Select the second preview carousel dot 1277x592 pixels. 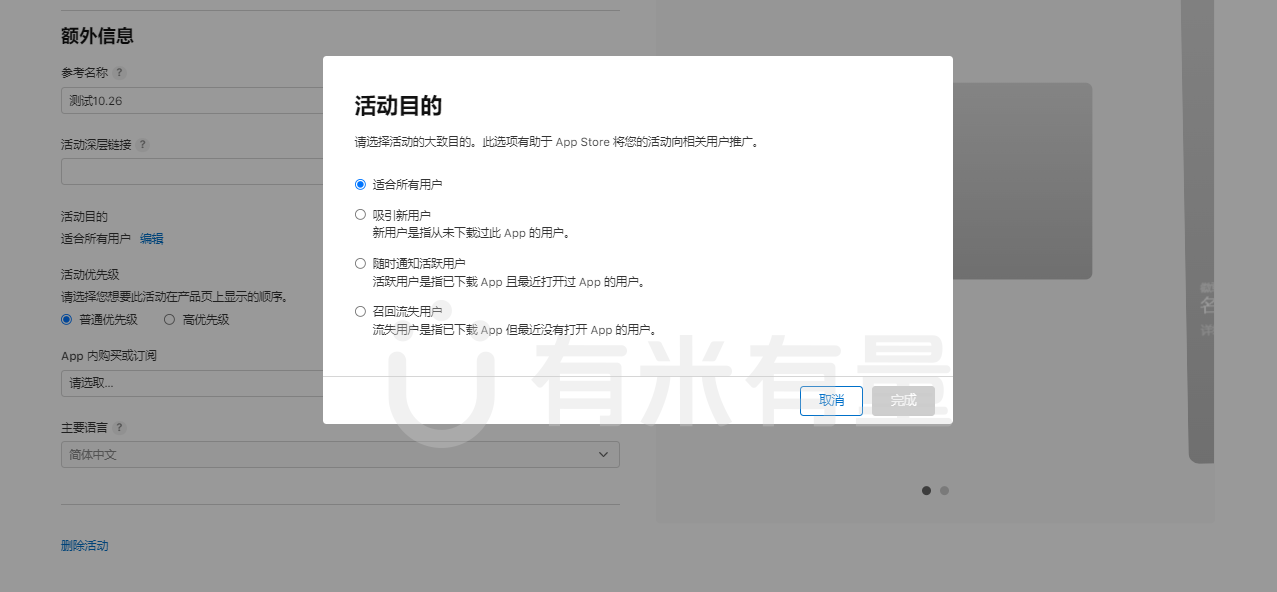pos(944,490)
